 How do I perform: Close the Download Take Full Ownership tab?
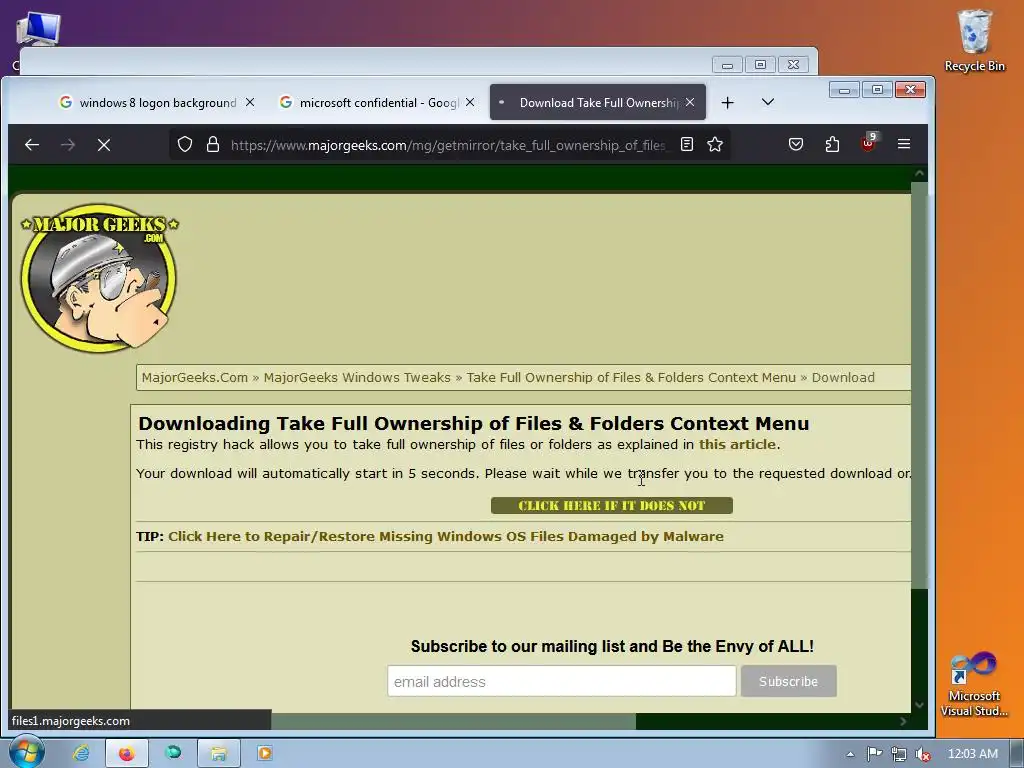click(x=690, y=103)
